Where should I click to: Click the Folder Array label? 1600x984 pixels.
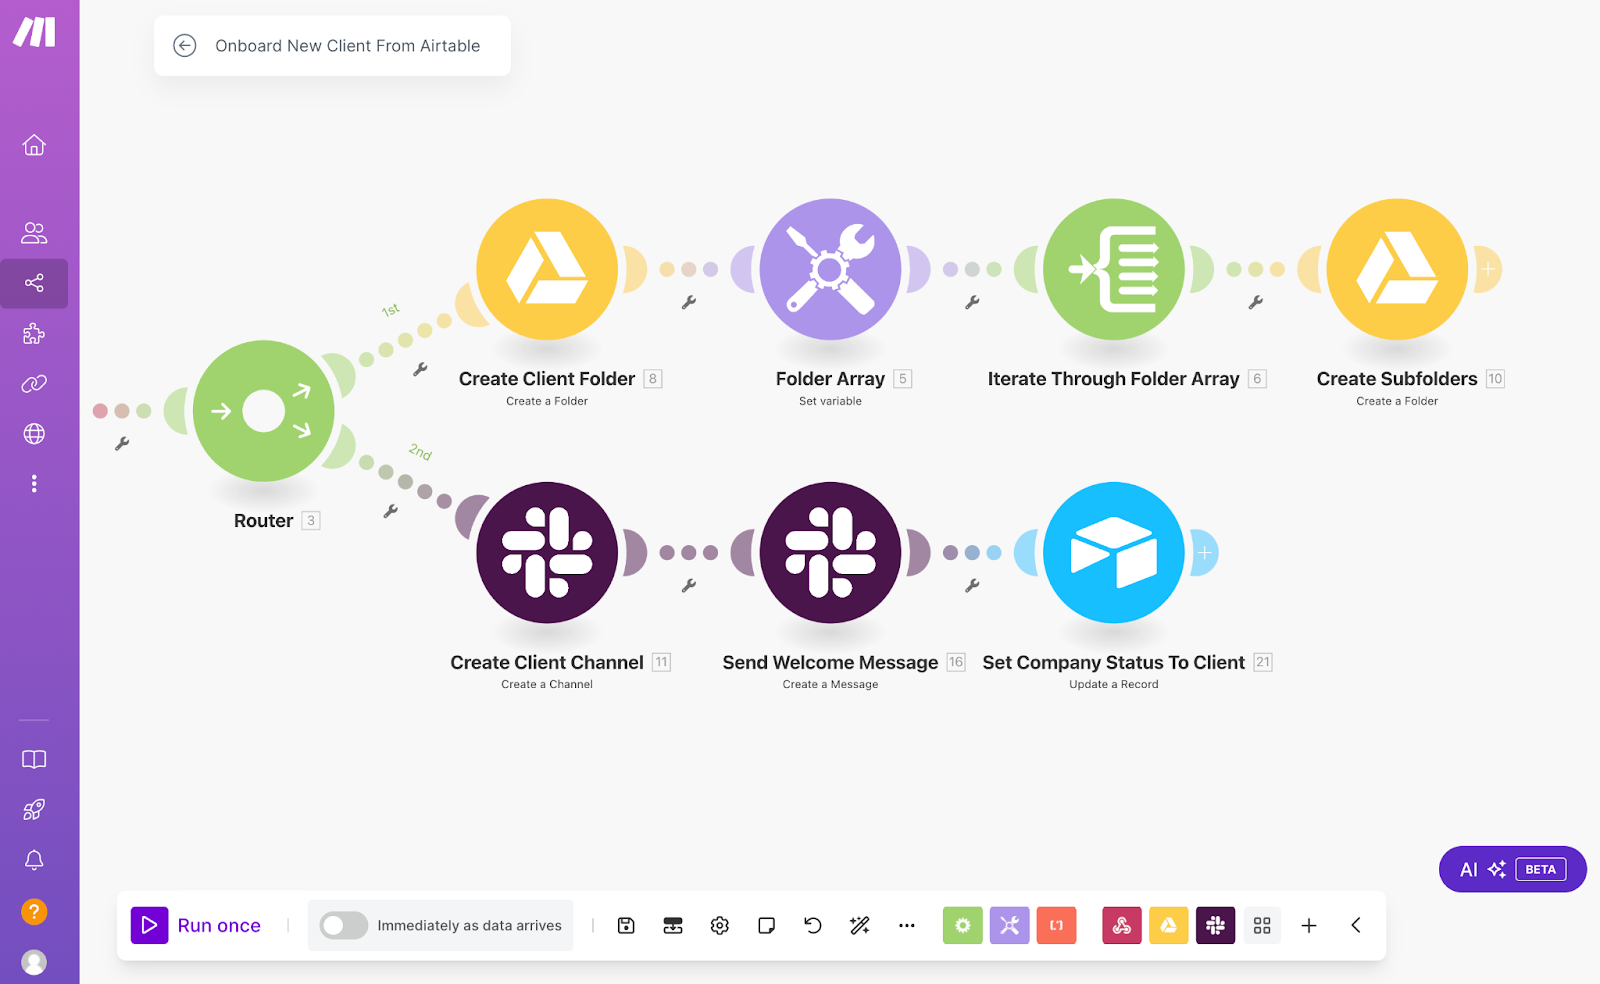click(x=830, y=379)
